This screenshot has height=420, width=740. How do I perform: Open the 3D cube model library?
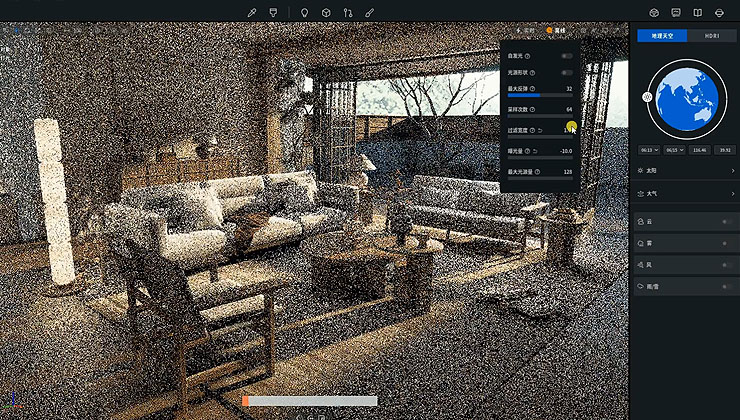326,13
